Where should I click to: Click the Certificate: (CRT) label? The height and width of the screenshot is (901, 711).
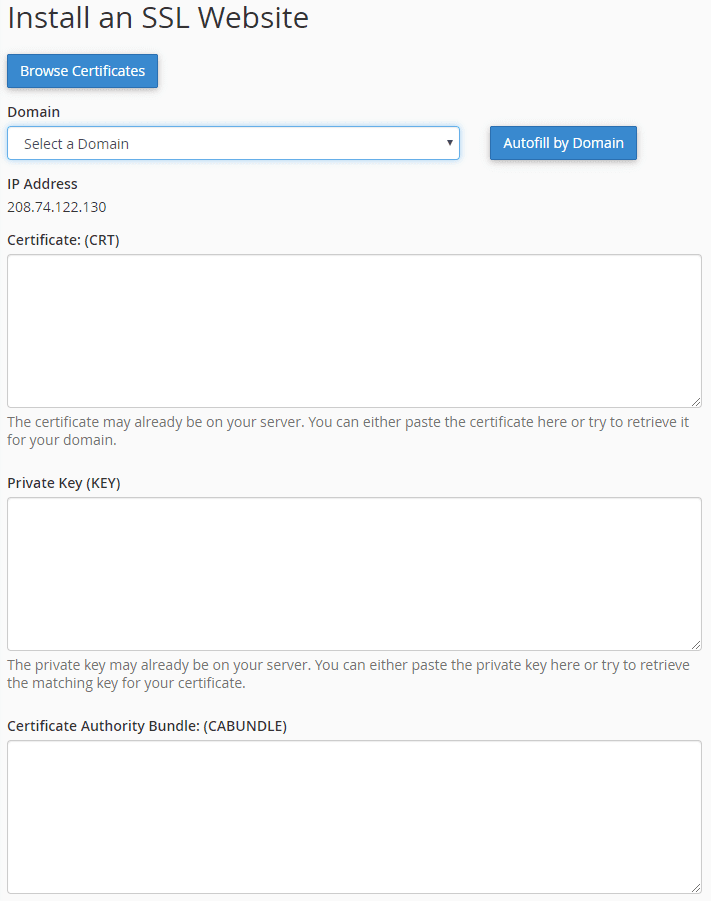point(63,240)
